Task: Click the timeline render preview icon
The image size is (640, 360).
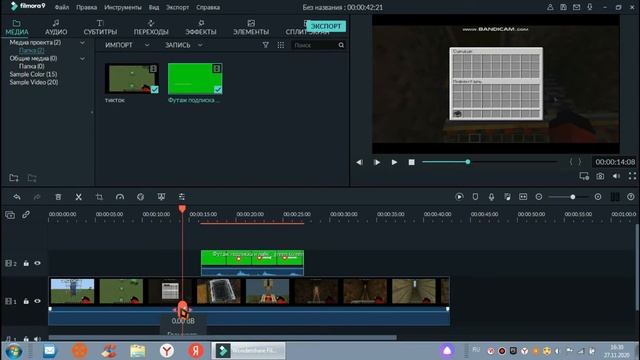Action: (x=459, y=197)
